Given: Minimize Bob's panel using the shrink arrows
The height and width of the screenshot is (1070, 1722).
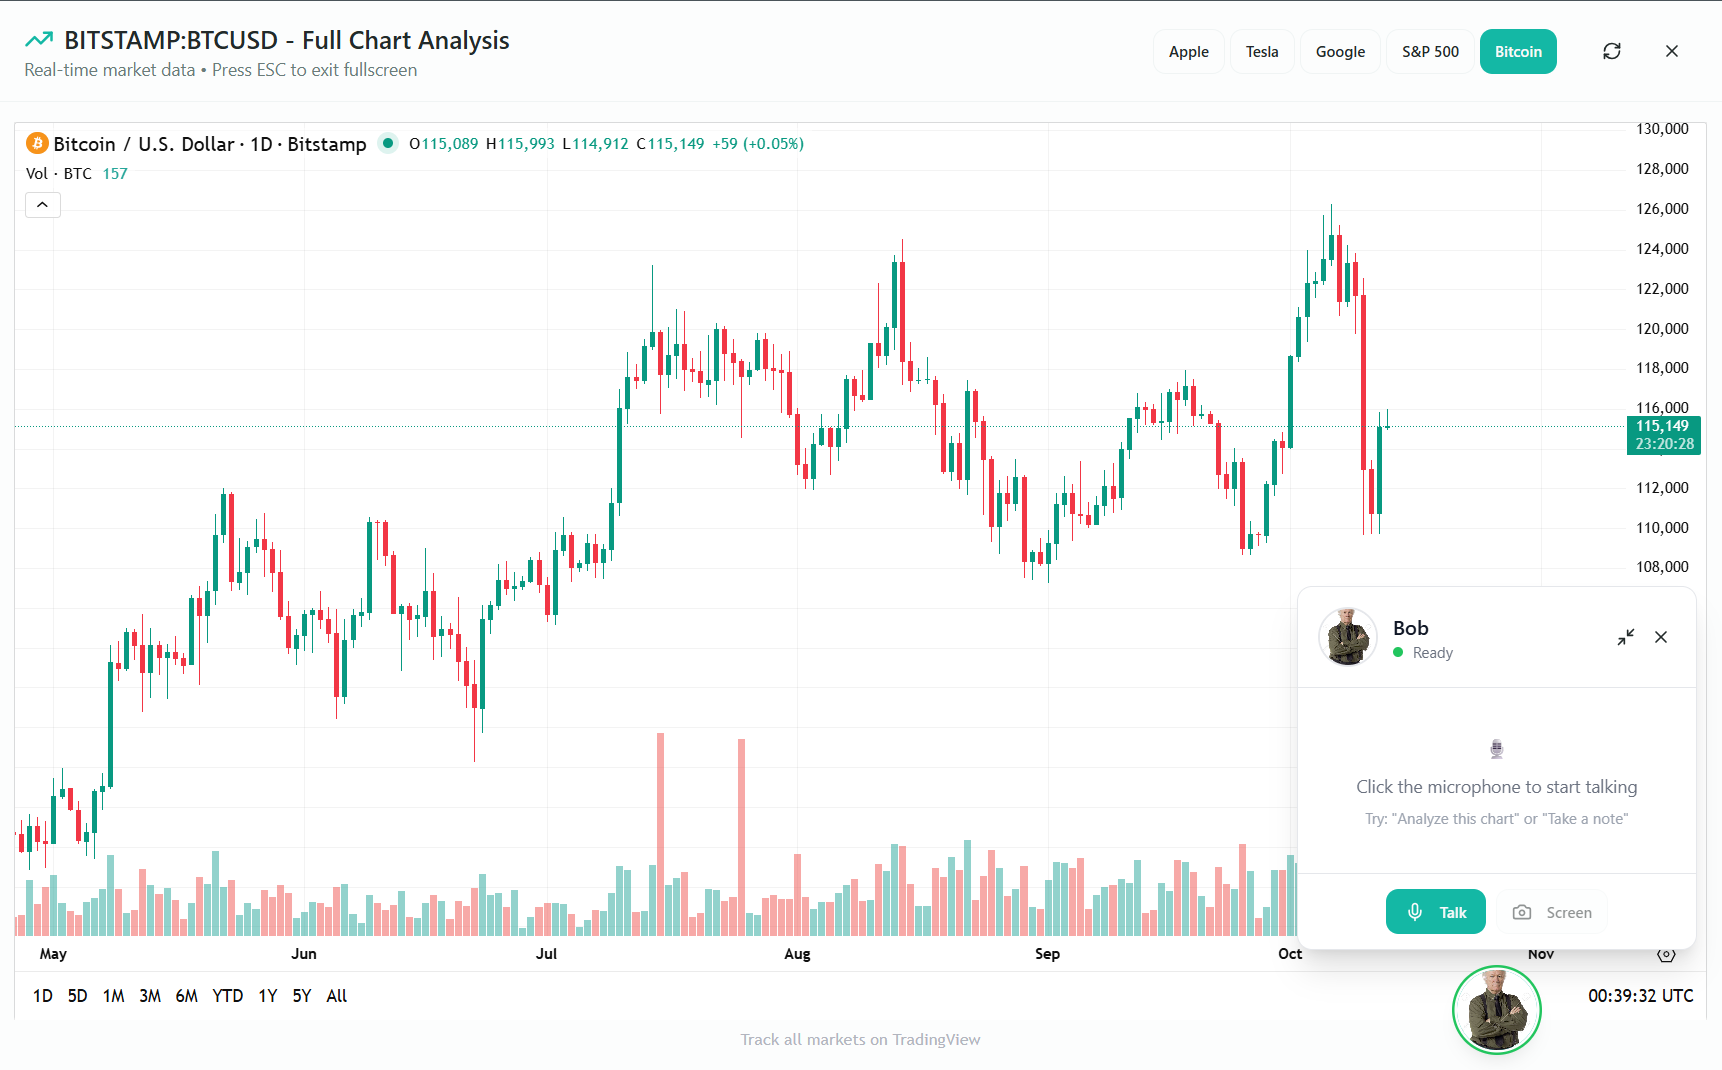Looking at the screenshot, I should coord(1625,637).
